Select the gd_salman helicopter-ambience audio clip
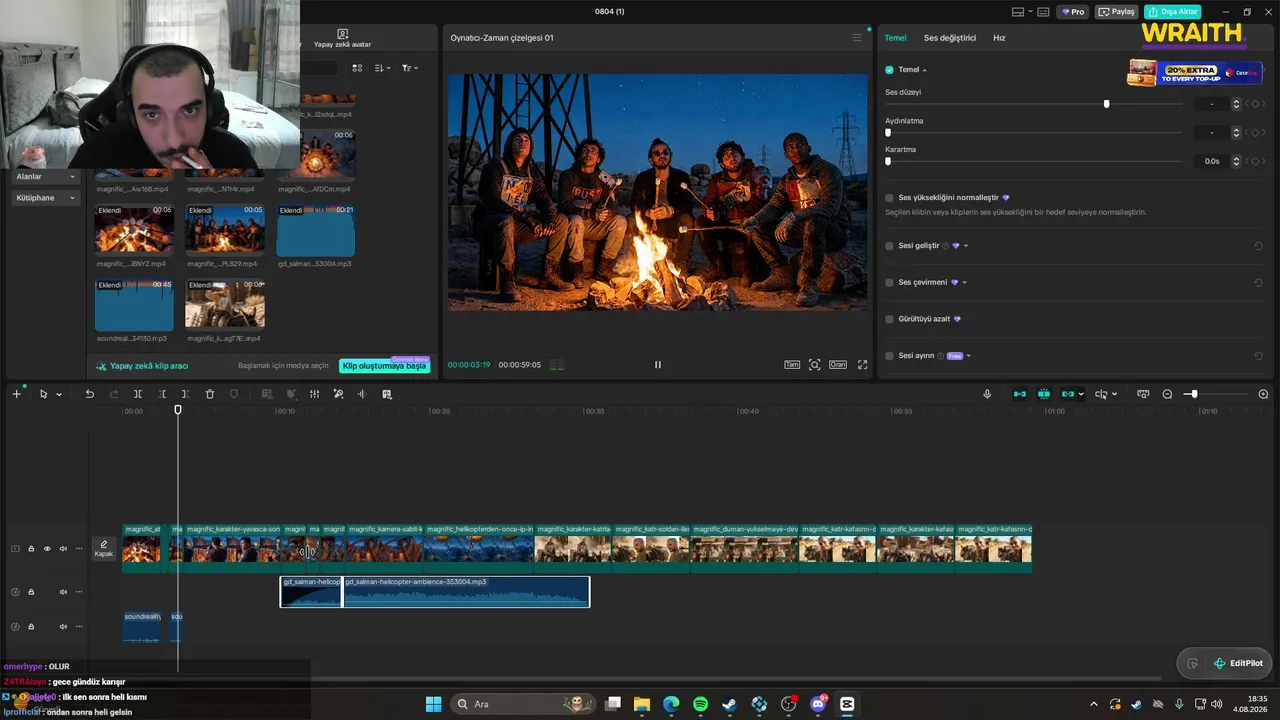The width and height of the screenshot is (1280, 720). point(466,591)
